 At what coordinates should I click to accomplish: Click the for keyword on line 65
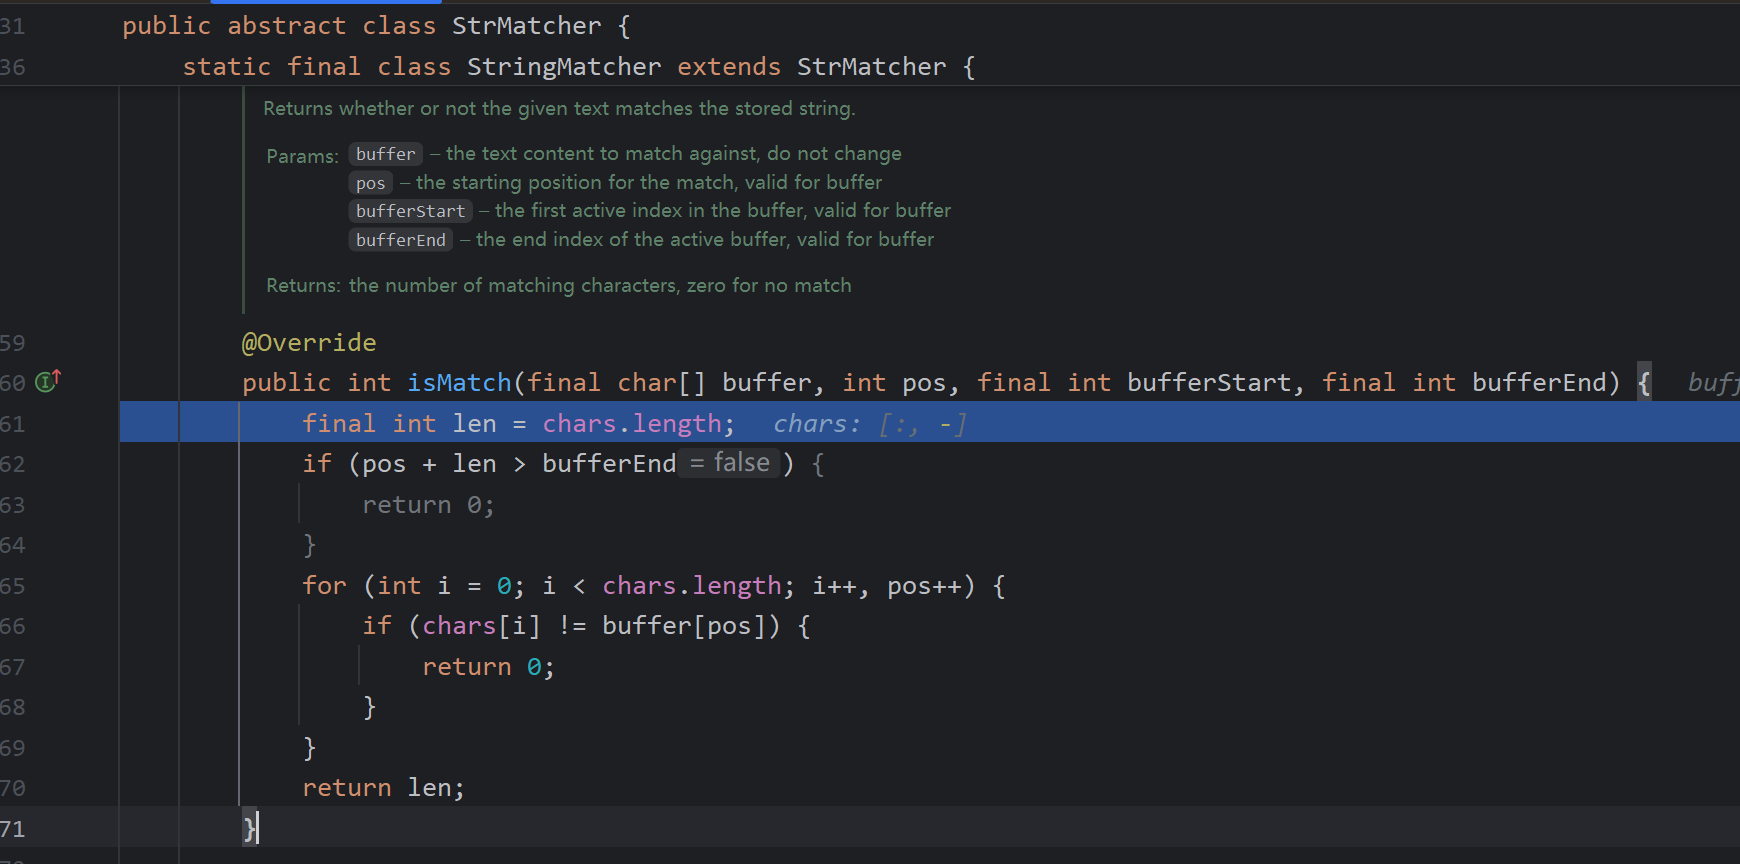[x=324, y=586]
